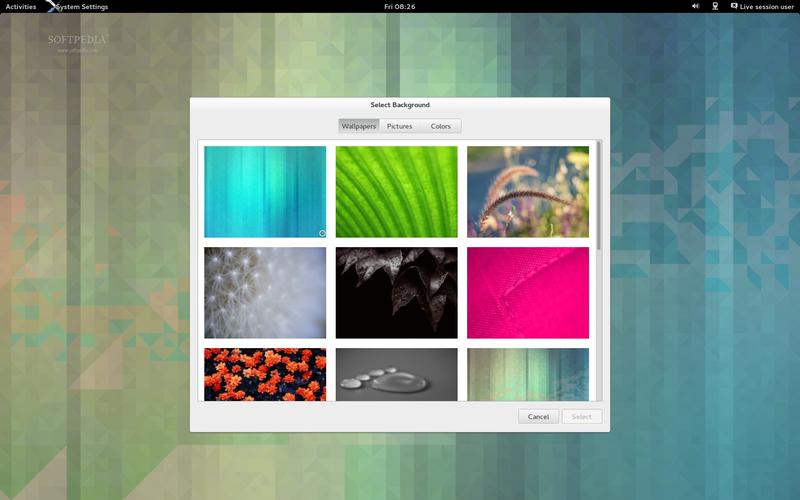Open the Activities overview

point(21,6)
